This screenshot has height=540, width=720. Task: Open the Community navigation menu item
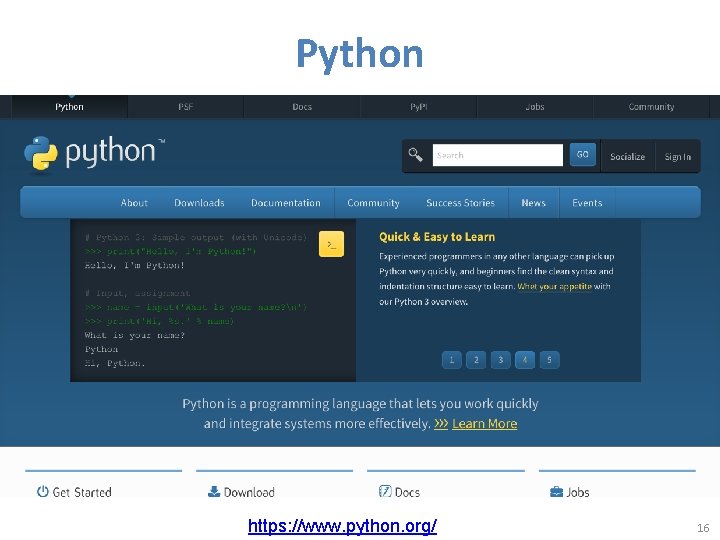pos(373,203)
